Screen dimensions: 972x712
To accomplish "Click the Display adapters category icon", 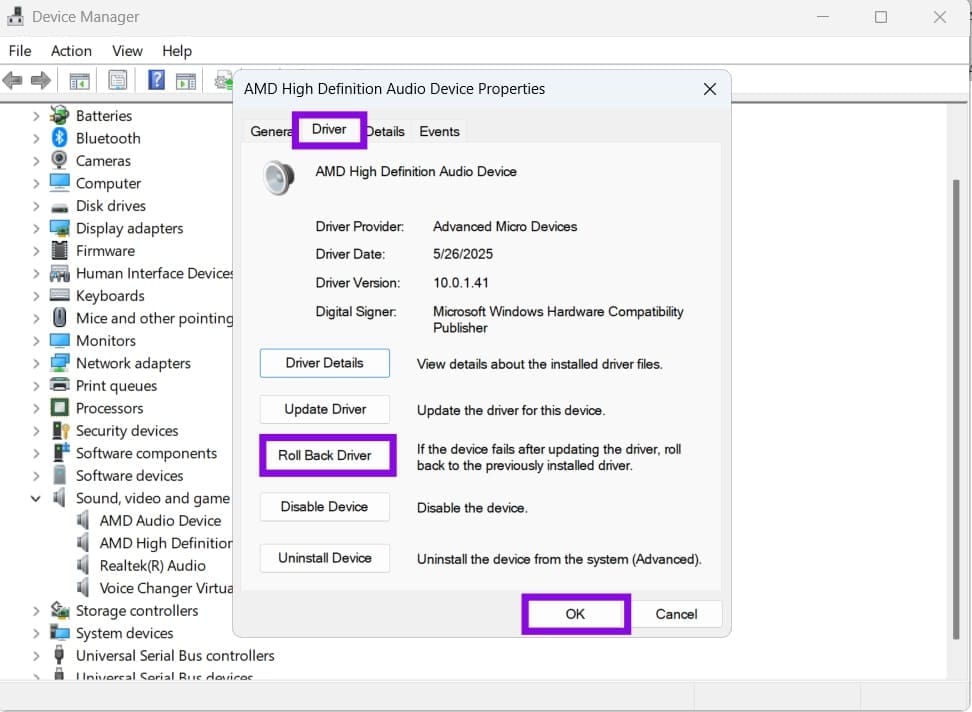I will [60, 228].
